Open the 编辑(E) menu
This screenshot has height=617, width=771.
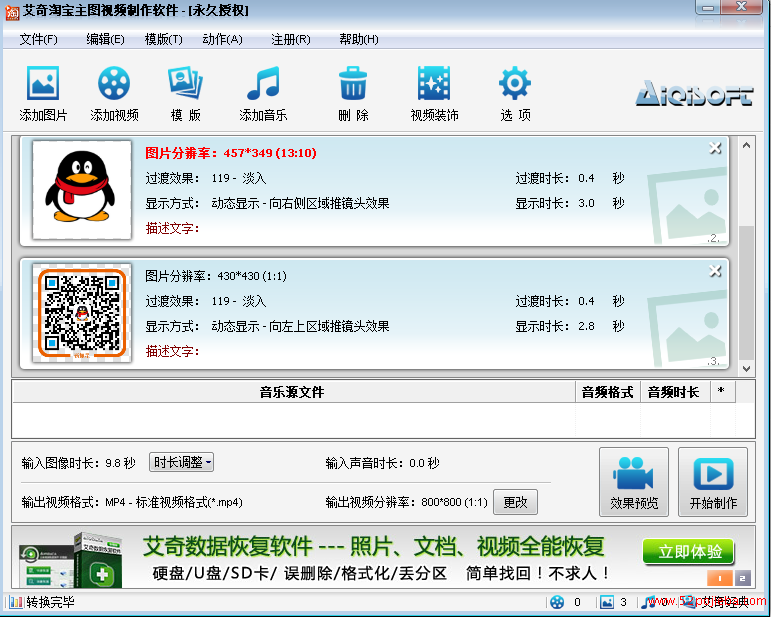tap(105, 39)
